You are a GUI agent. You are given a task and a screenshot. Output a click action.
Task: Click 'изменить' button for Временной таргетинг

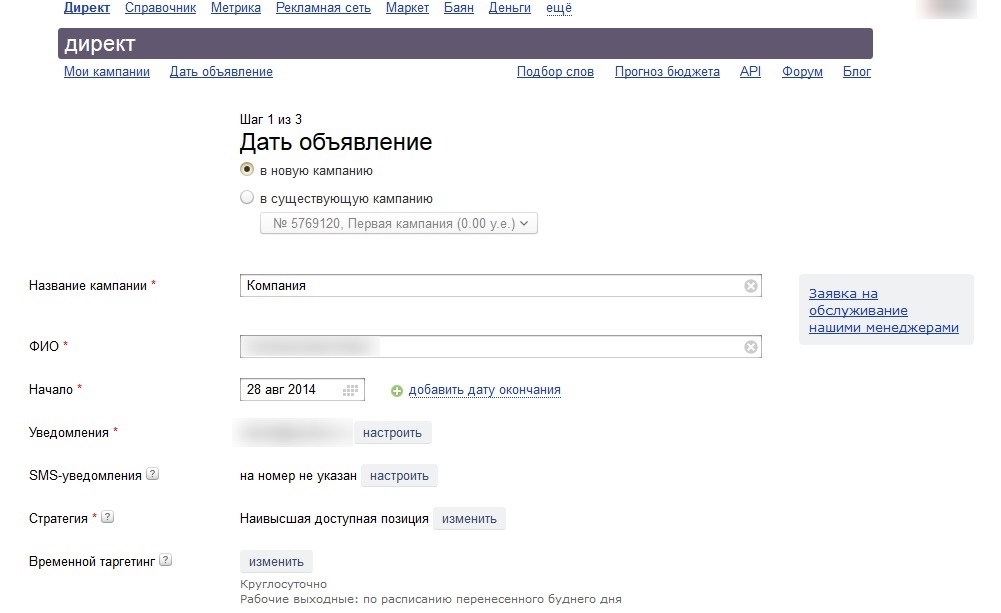[x=276, y=562]
